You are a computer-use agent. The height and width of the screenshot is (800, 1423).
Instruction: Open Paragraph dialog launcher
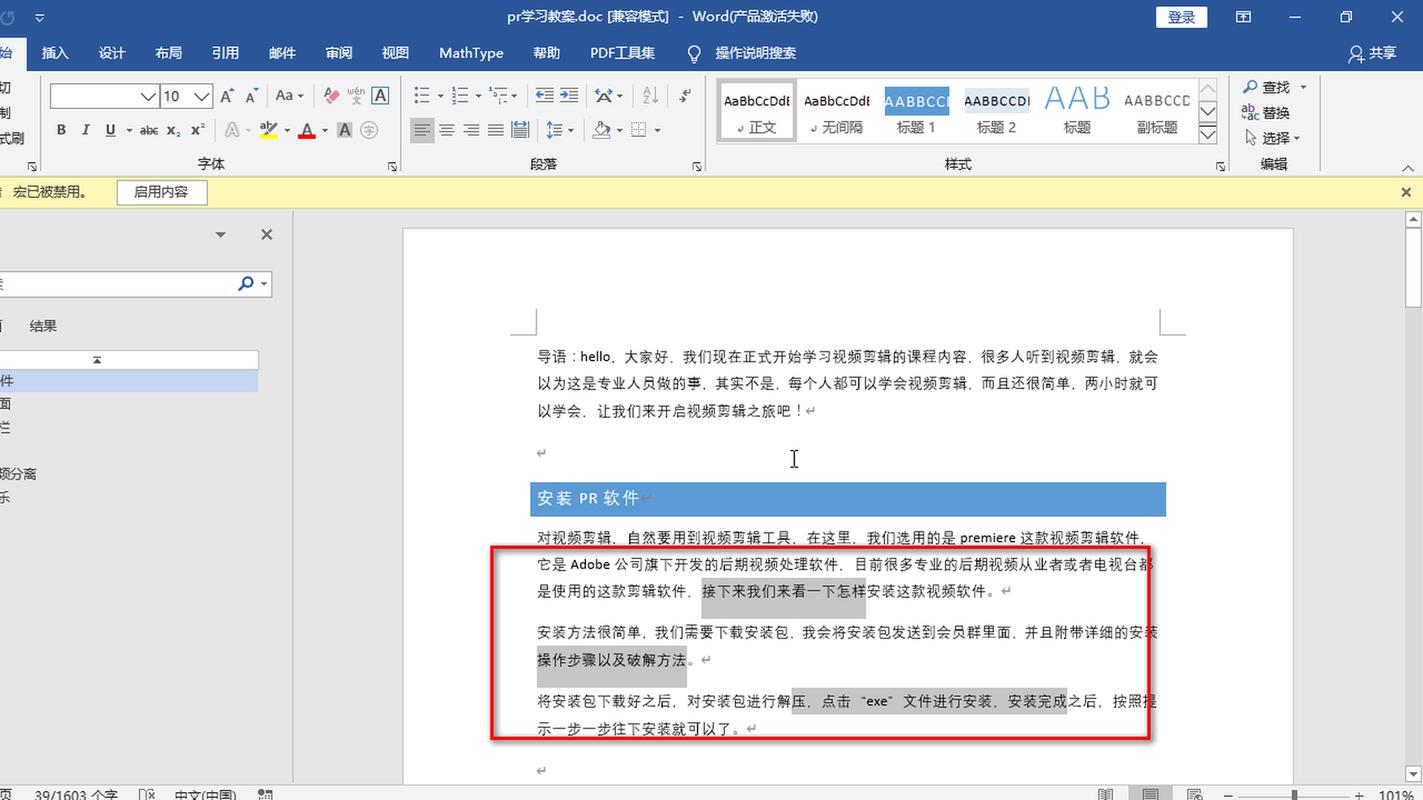[697, 167]
